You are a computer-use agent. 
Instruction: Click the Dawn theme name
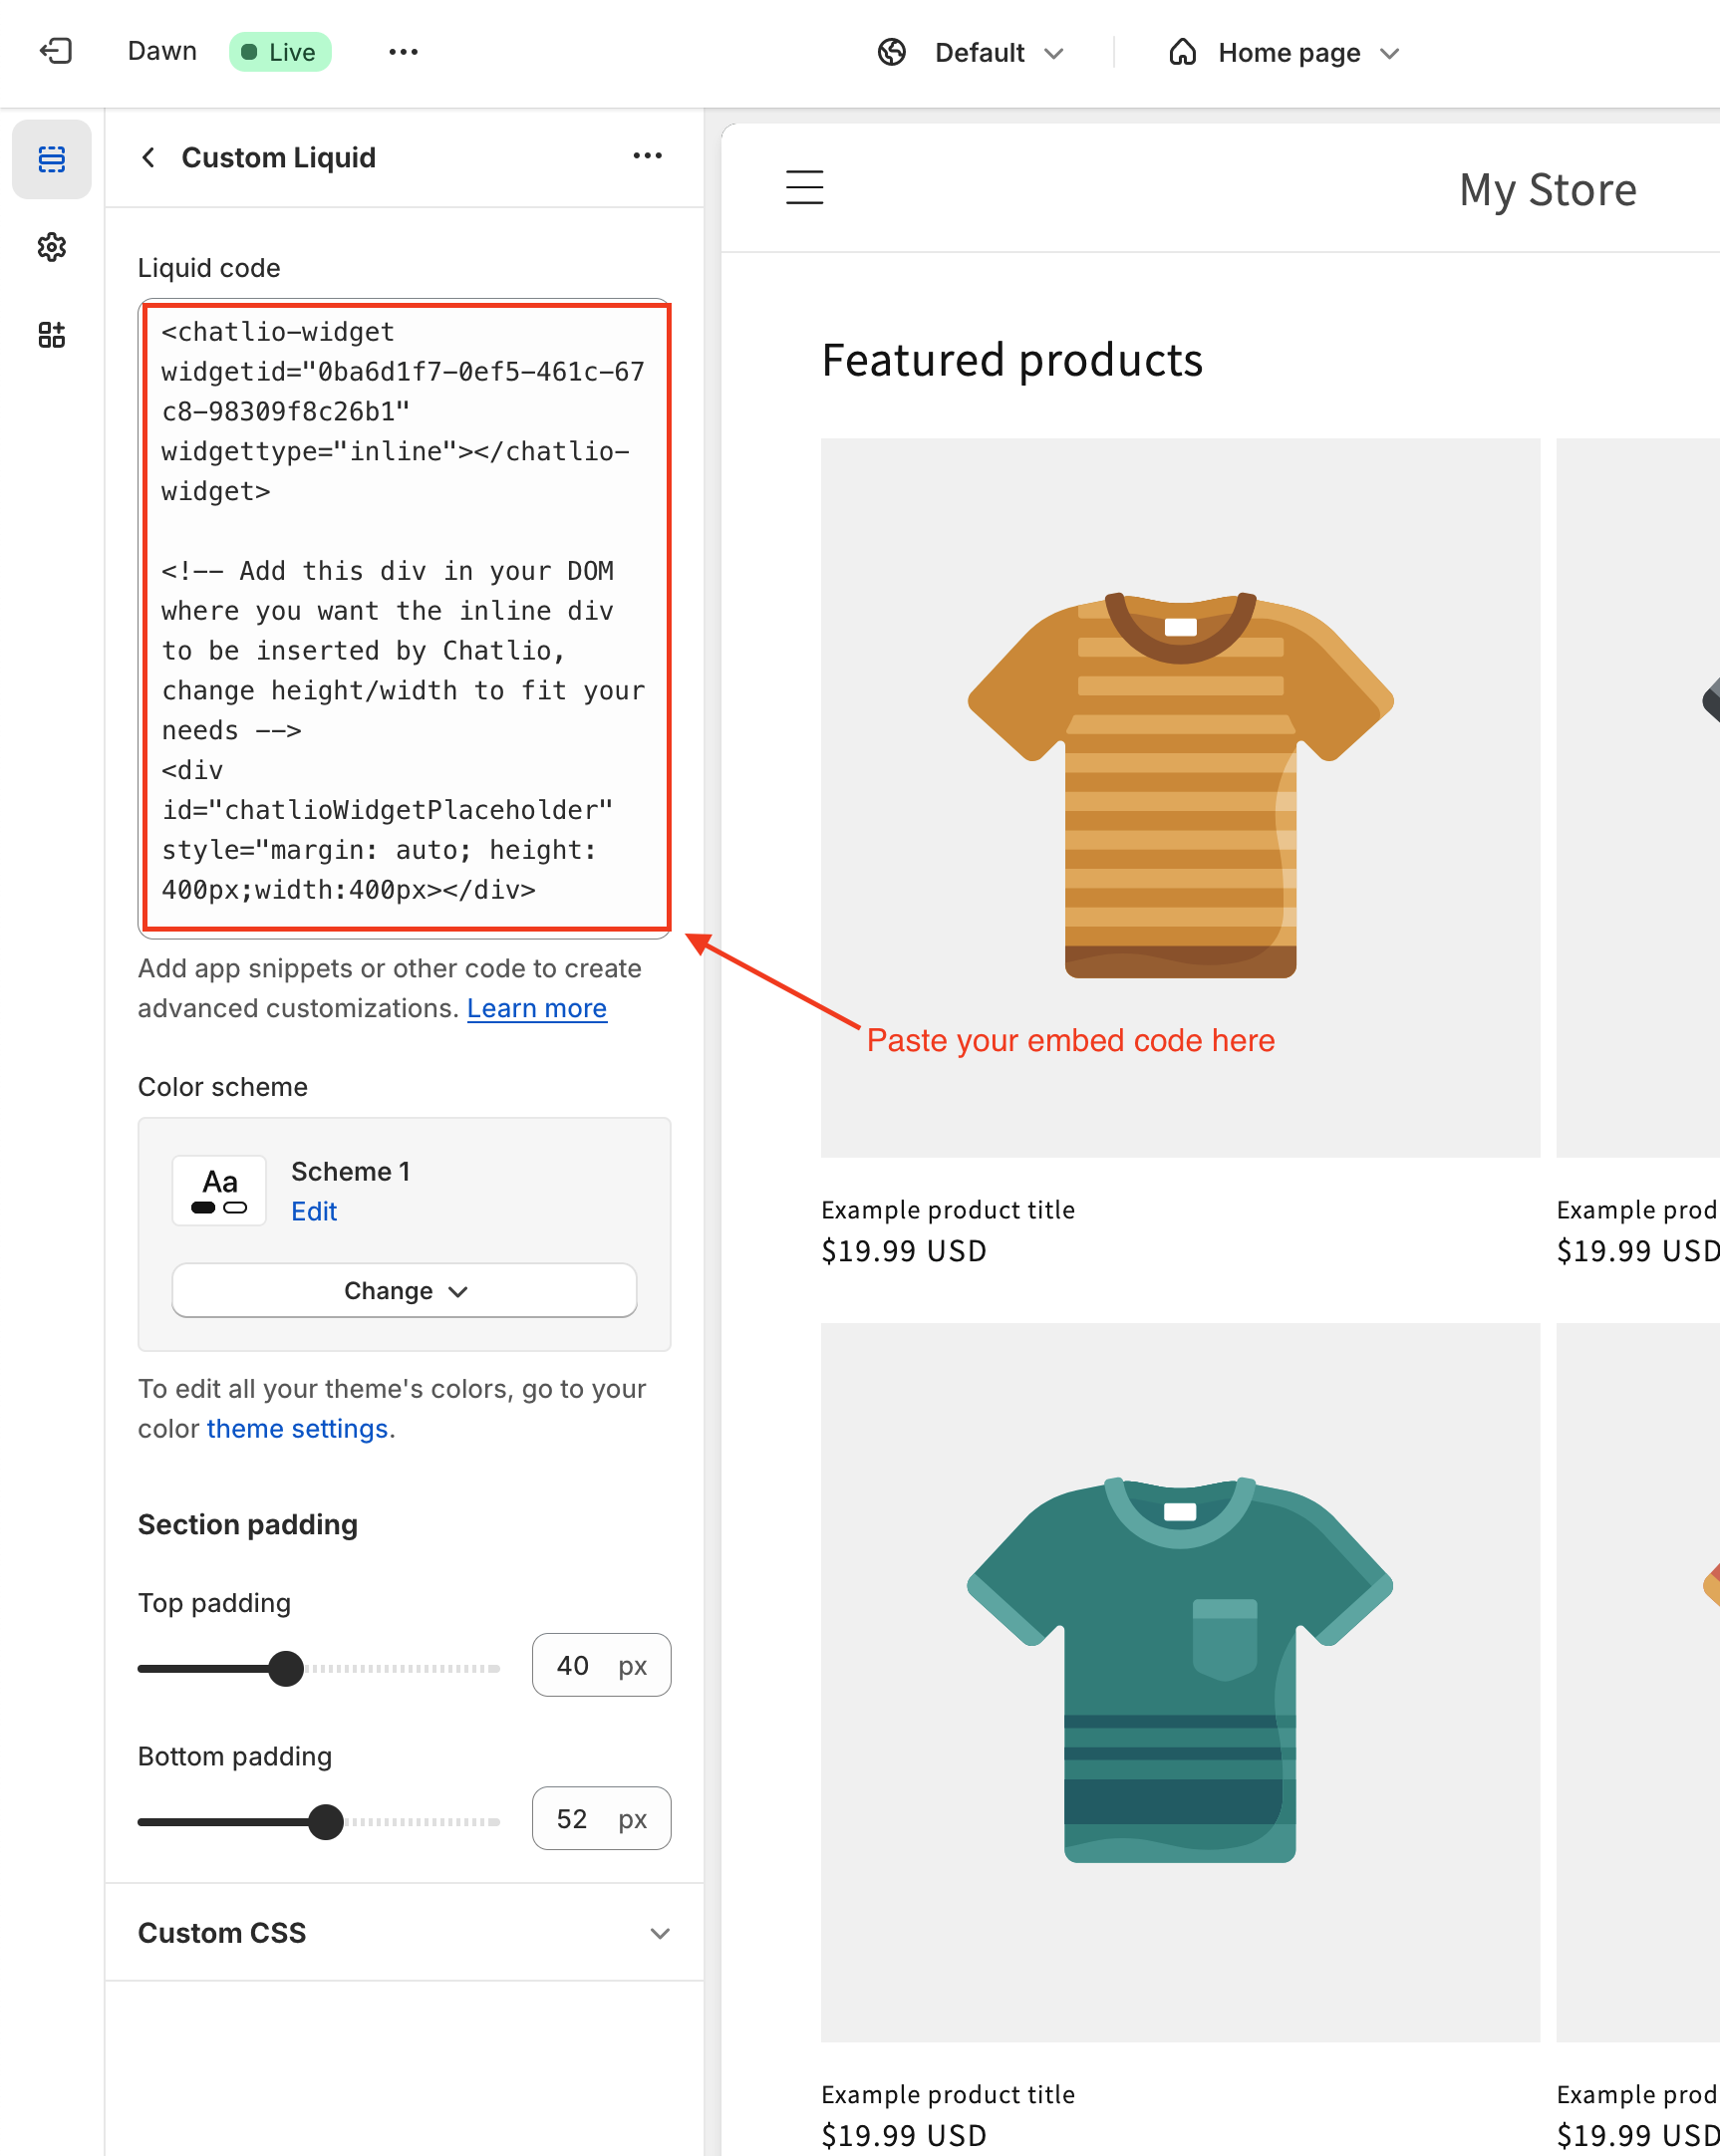162,51
